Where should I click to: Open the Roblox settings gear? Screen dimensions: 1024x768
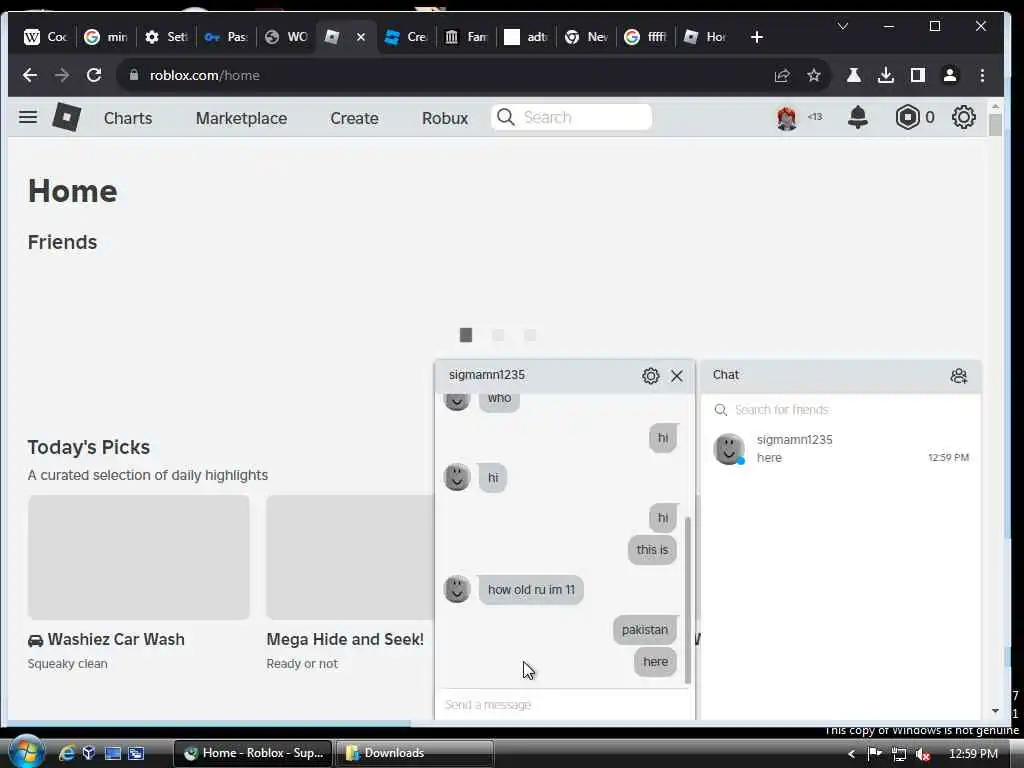(x=963, y=117)
